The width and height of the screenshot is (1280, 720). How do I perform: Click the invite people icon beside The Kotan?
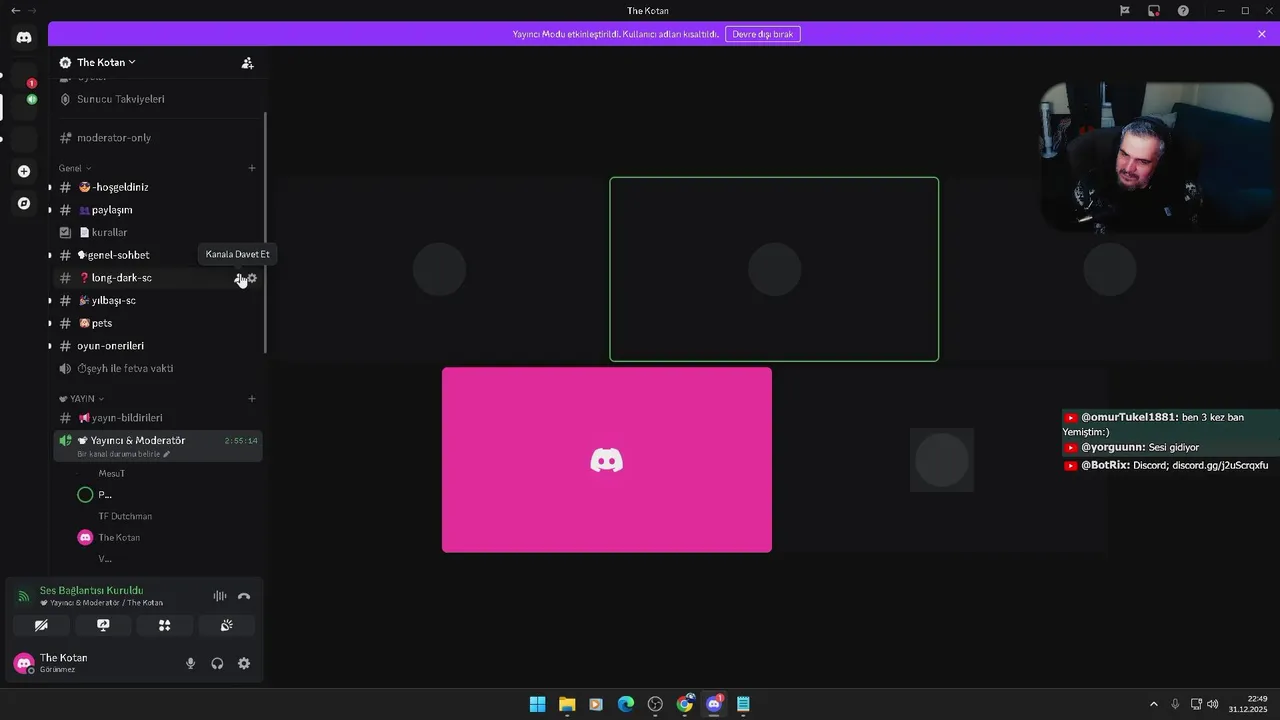[x=247, y=62]
